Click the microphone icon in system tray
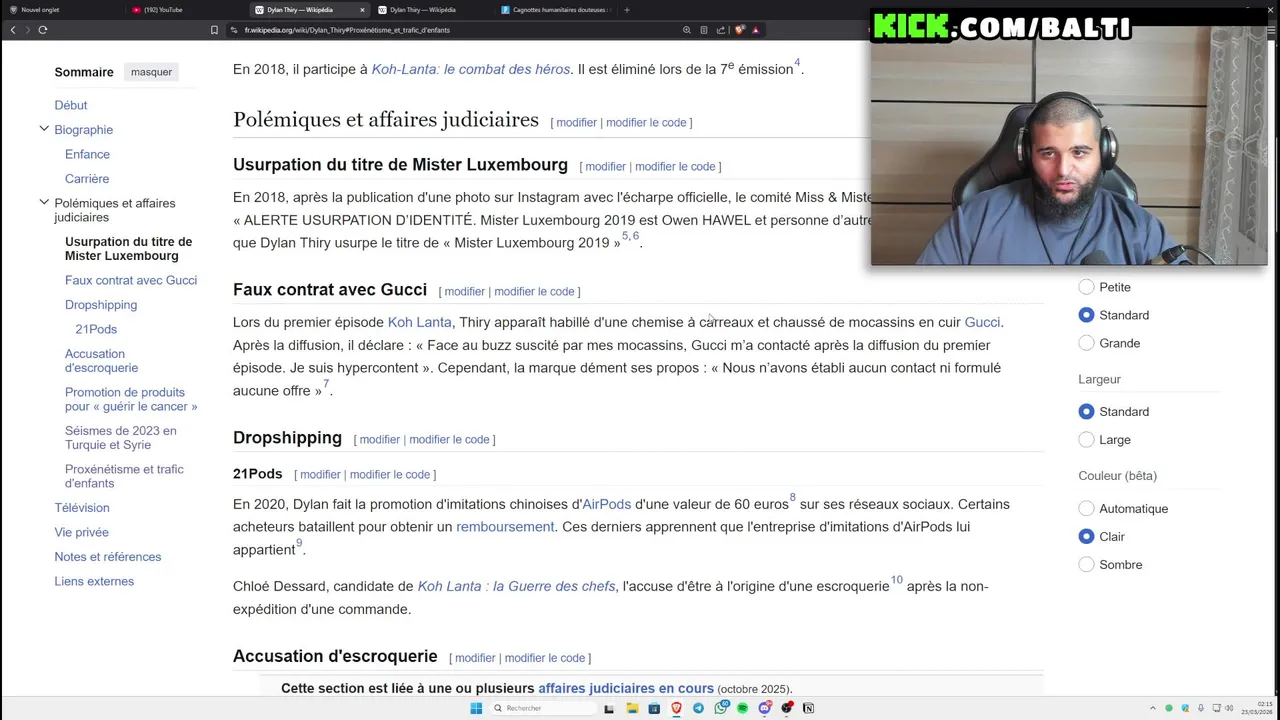This screenshot has height=720, width=1280. coord(1201,708)
